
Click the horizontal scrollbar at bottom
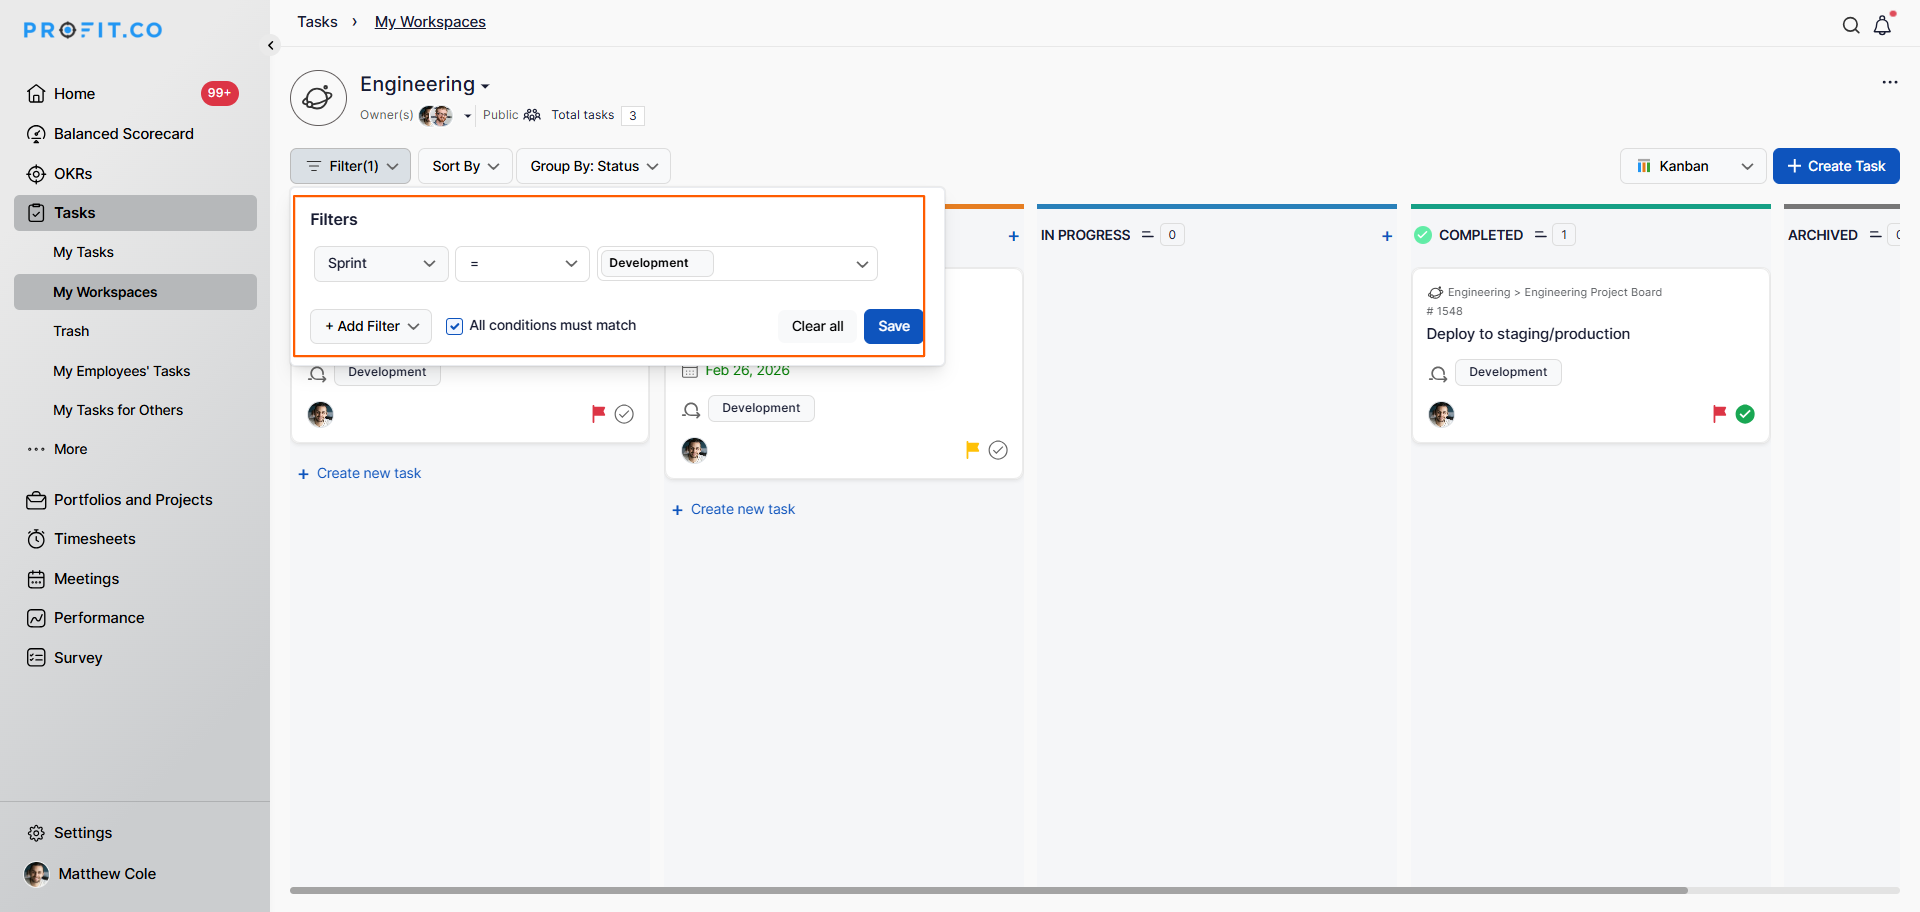[988, 890]
